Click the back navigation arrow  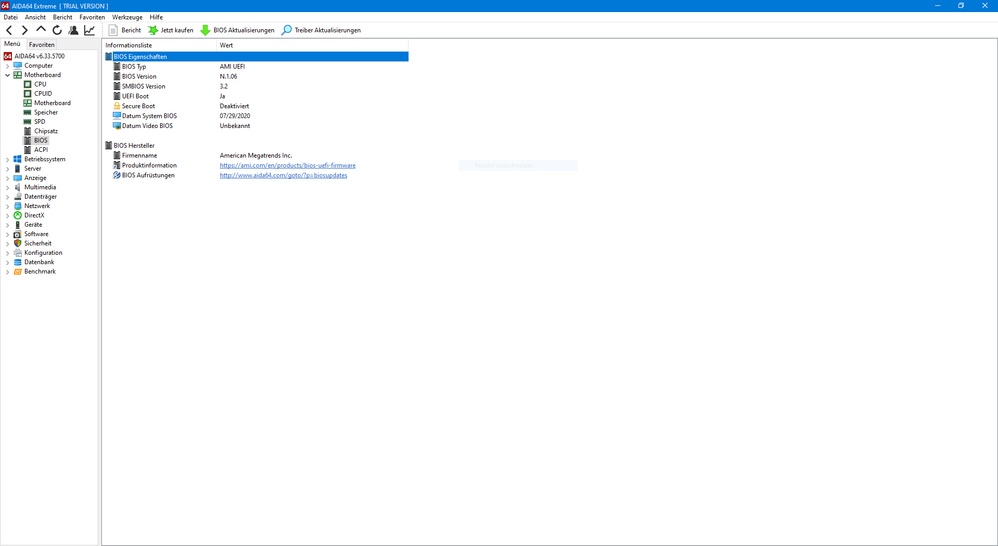pyautogui.click(x=10, y=30)
